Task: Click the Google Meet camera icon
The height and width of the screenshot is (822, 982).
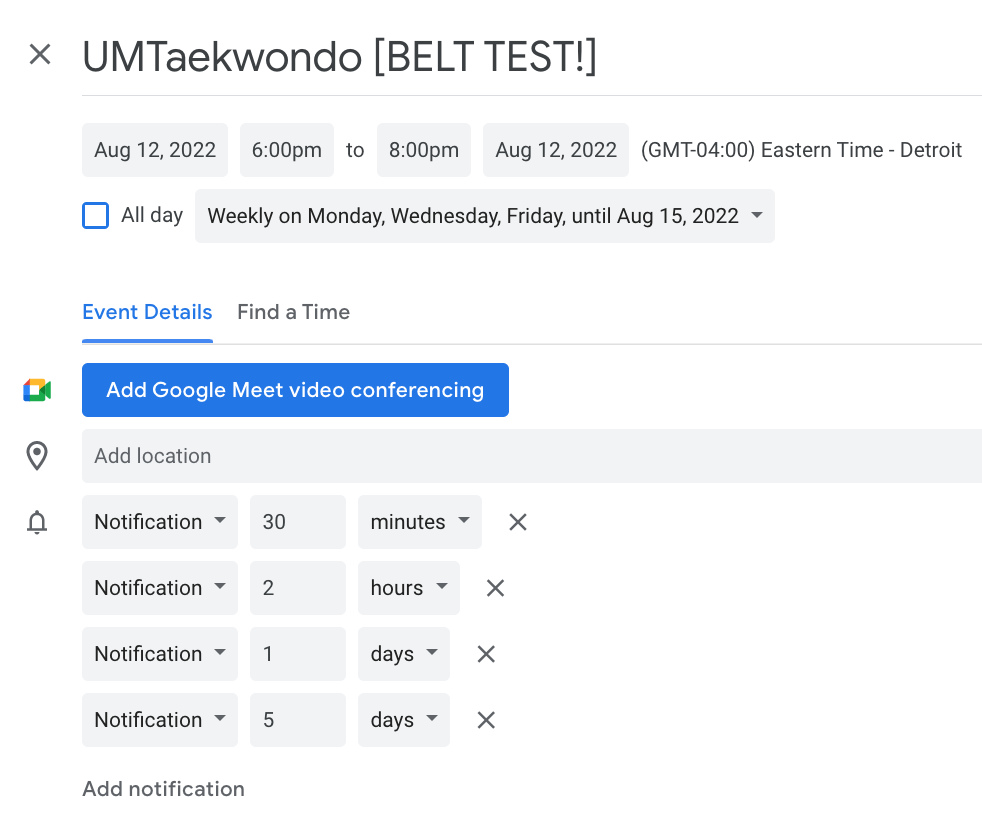Action: (x=37, y=390)
